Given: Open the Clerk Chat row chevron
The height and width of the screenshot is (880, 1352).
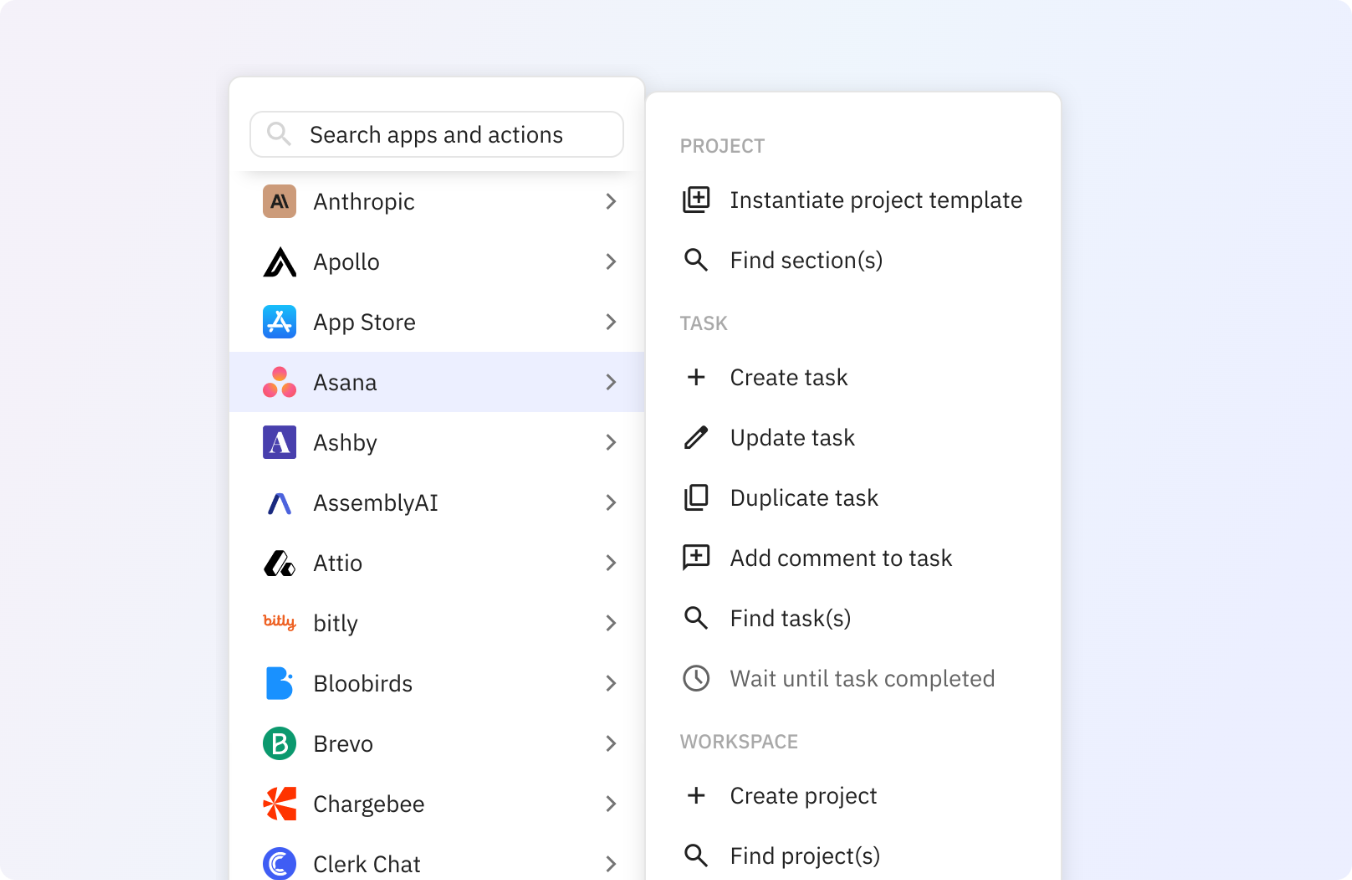Looking at the screenshot, I should pos(611,864).
